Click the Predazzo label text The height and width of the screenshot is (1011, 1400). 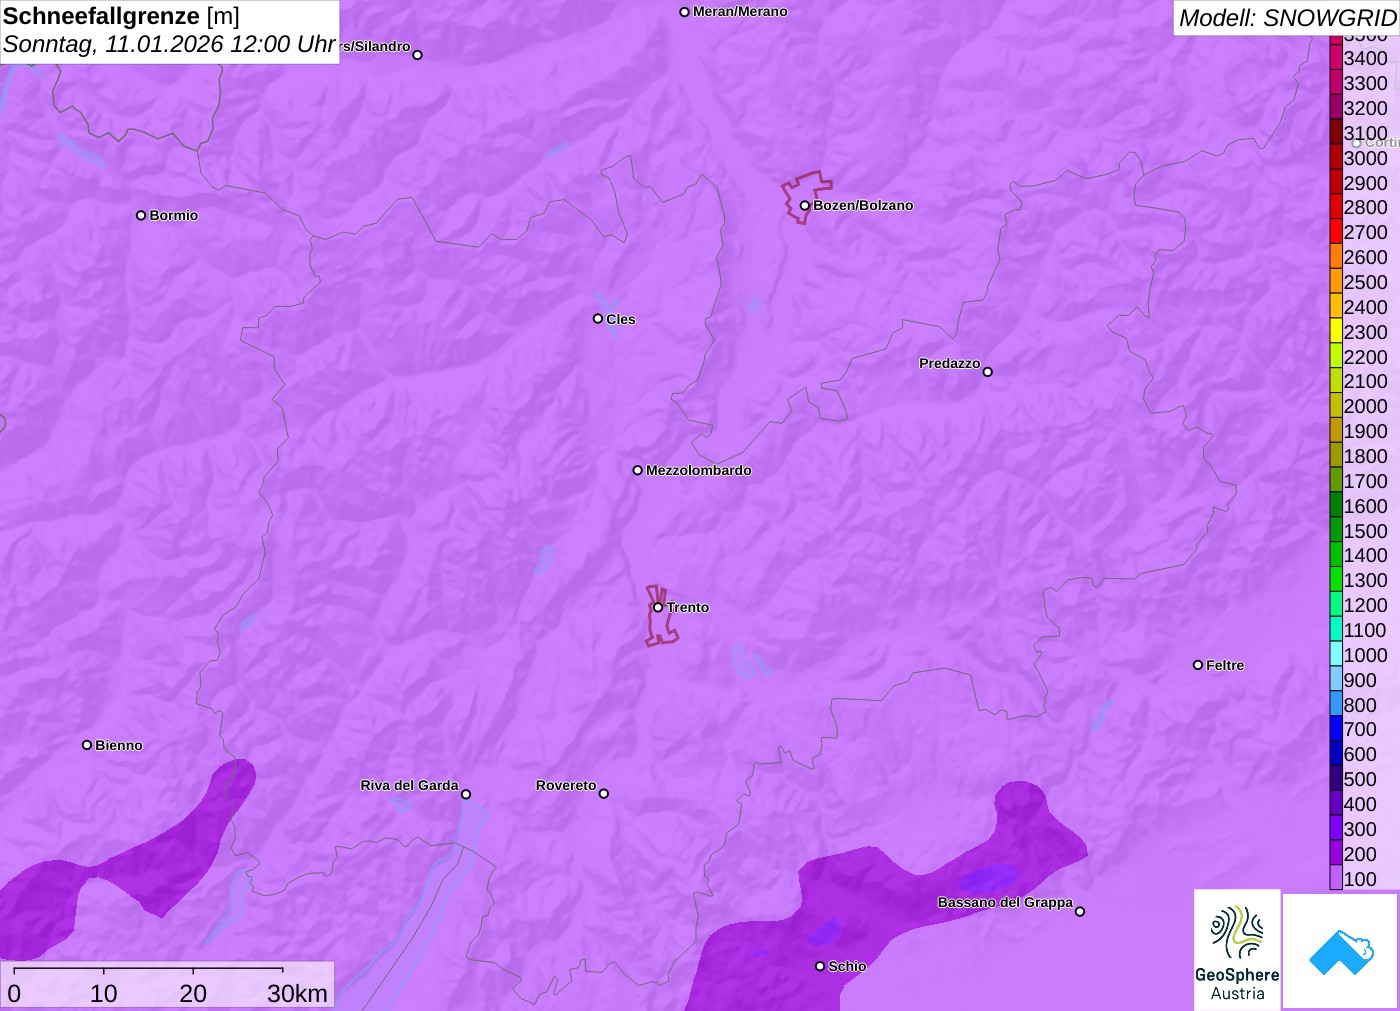(x=950, y=363)
